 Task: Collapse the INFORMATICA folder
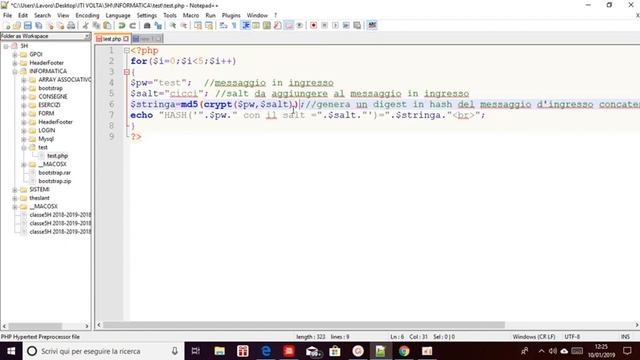[15, 71]
